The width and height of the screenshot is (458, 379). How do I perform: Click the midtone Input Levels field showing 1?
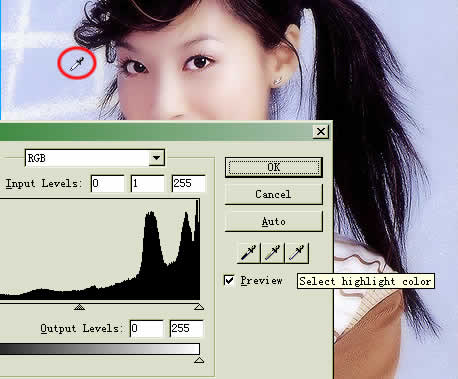(x=148, y=183)
